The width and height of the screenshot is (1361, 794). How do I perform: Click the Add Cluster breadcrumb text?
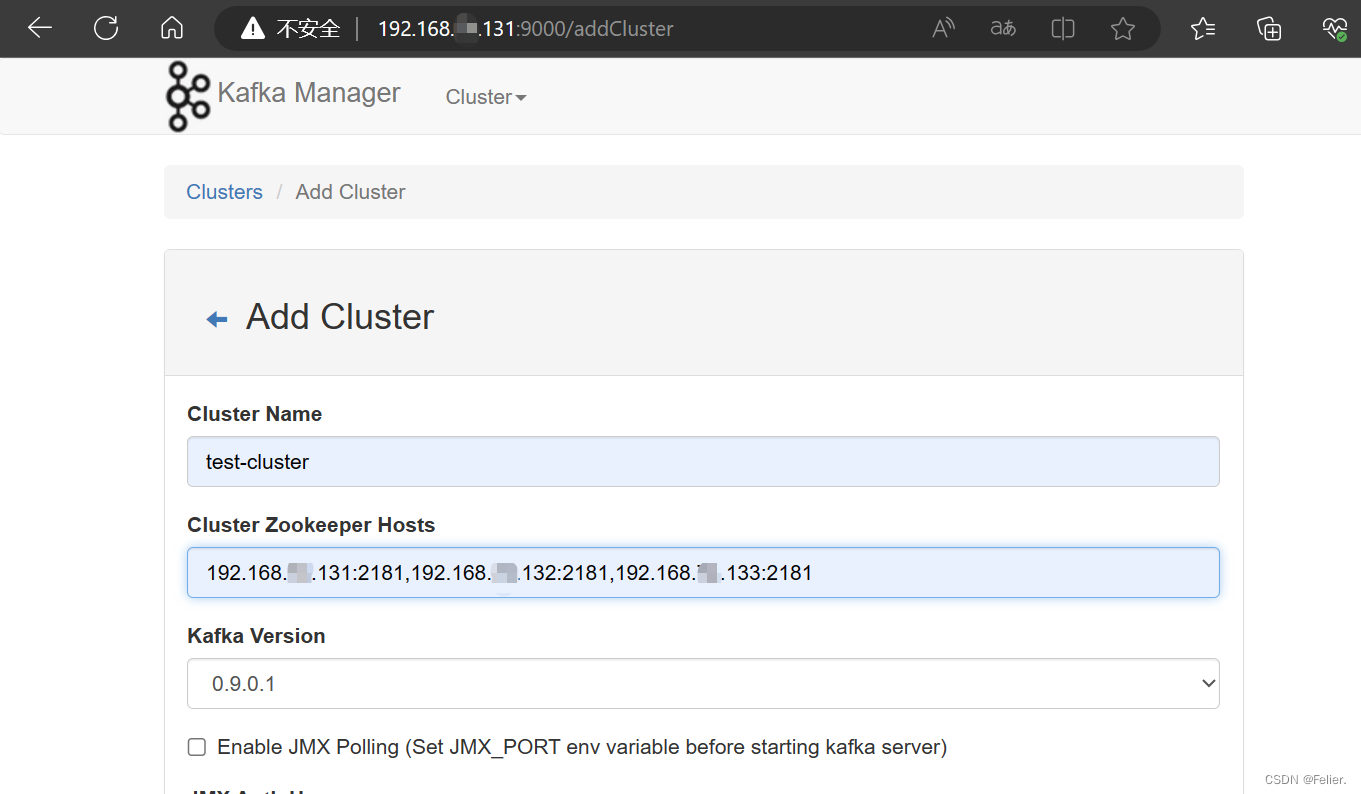(351, 192)
